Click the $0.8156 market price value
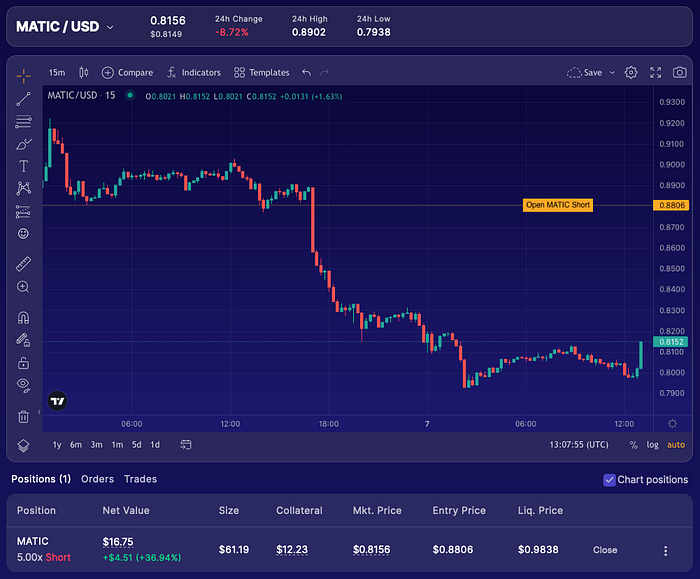Image resolution: width=700 pixels, height=579 pixels. click(x=371, y=550)
